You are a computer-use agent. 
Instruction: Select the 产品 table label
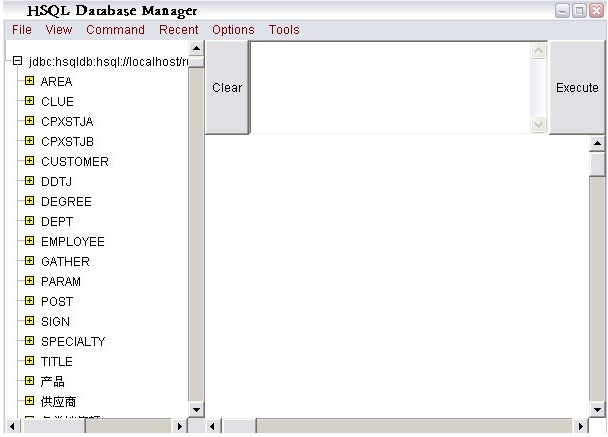(x=52, y=382)
